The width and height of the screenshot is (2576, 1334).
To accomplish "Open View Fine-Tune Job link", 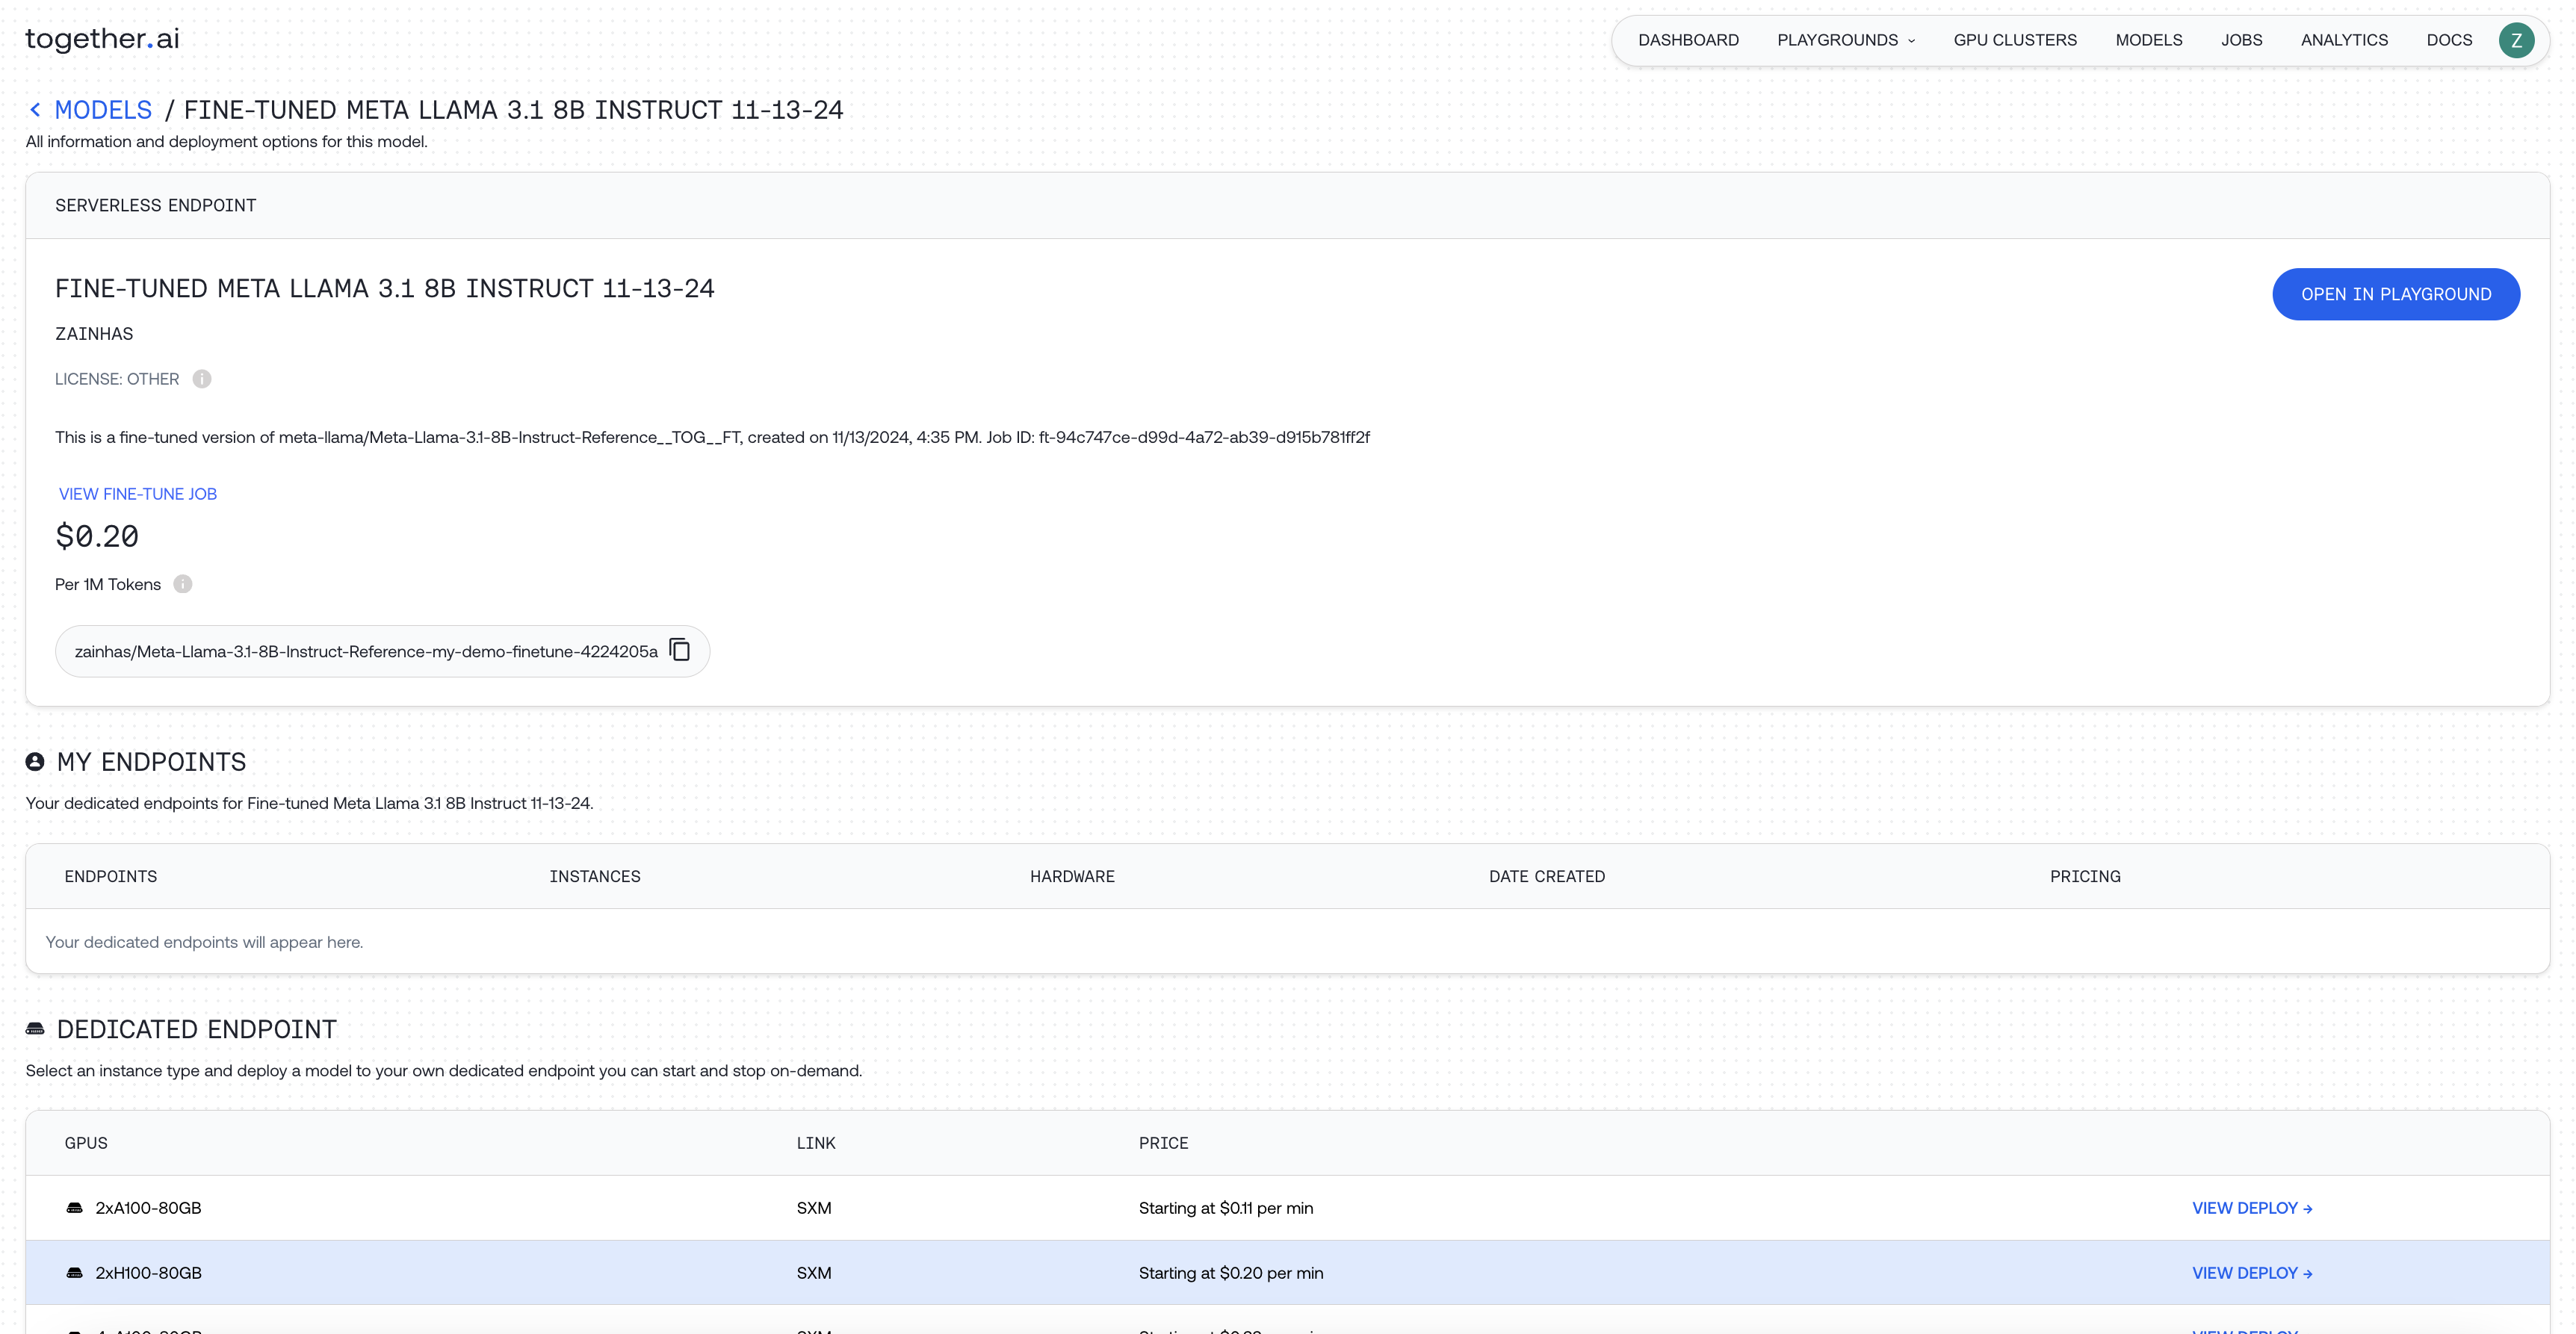I will pyautogui.click(x=138, y=494).
